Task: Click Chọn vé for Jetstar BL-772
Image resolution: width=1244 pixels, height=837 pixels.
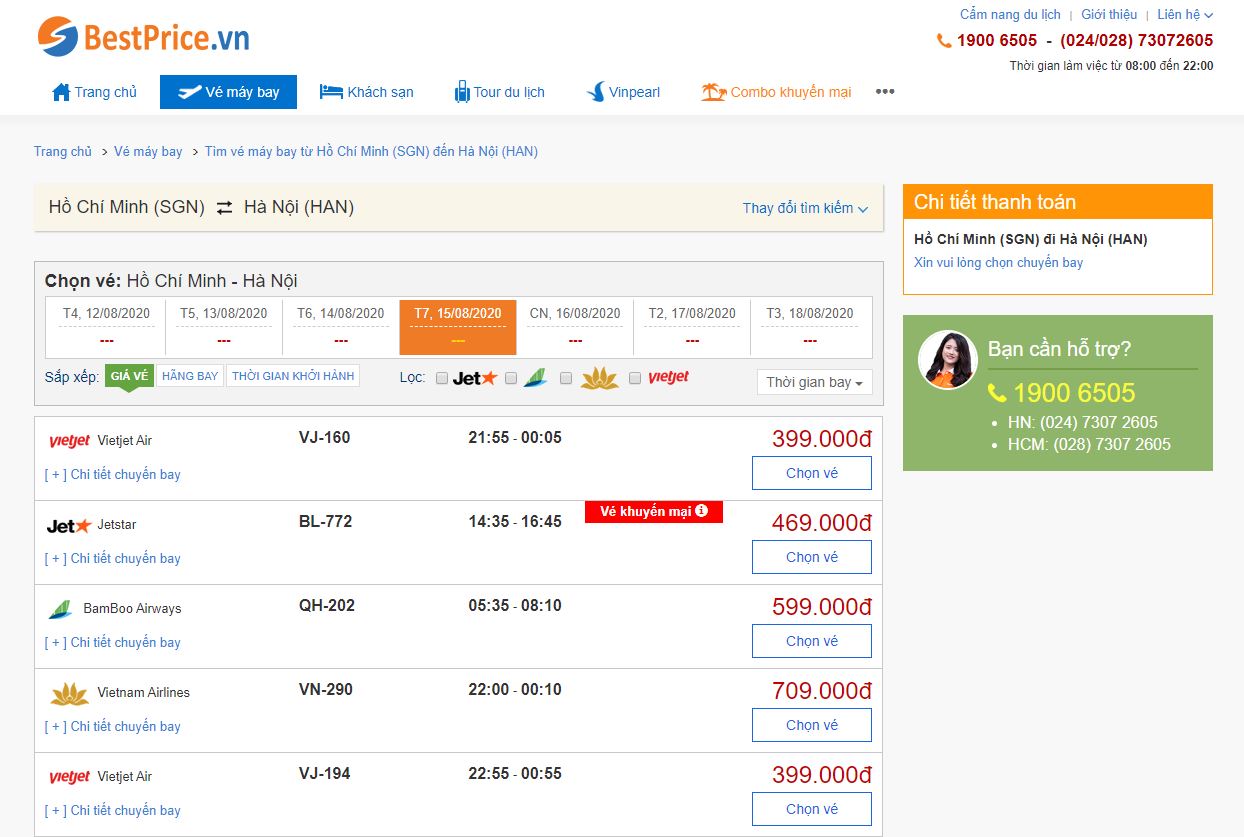Action: [x=812, y=557]
